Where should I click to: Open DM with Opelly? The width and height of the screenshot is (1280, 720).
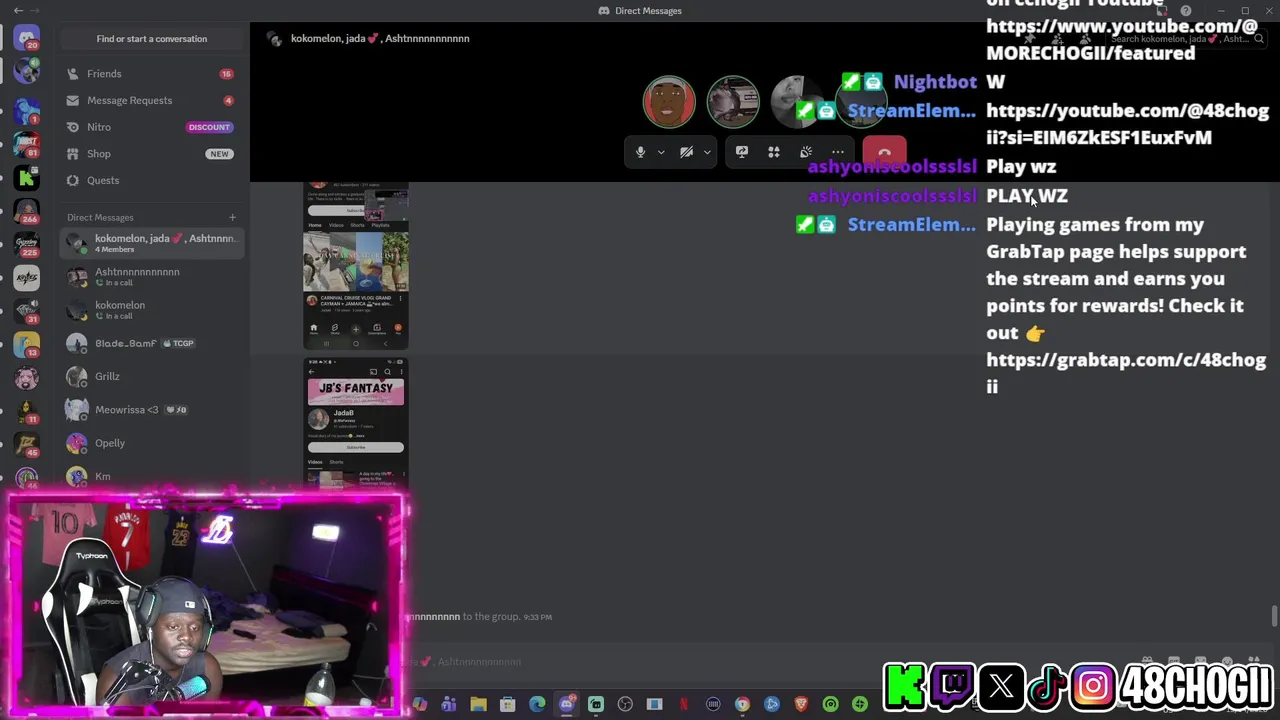pyautogui.click(x=152, y=443)
